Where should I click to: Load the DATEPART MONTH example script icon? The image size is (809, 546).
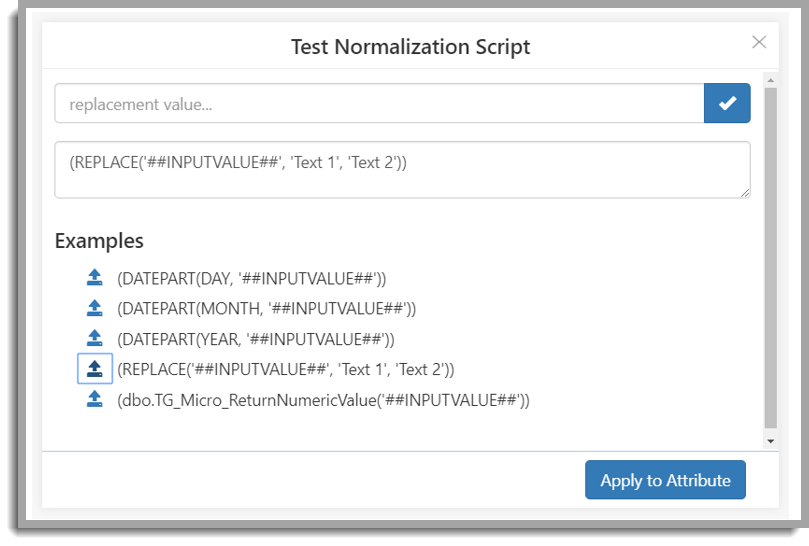coord(94,308)
